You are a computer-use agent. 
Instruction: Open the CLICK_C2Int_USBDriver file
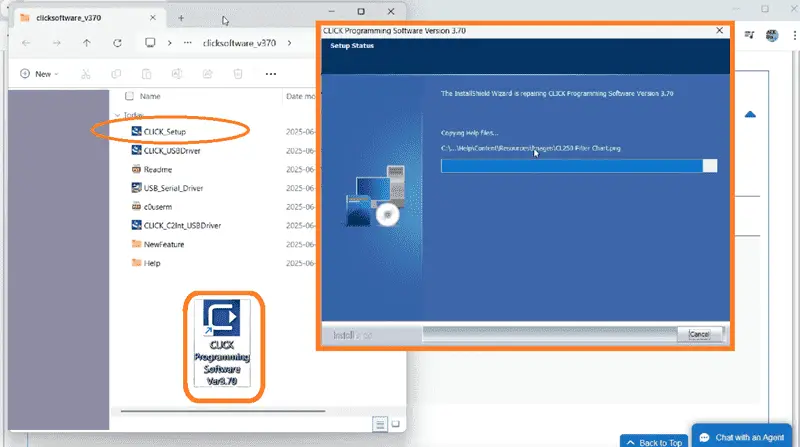coord(182,226)
